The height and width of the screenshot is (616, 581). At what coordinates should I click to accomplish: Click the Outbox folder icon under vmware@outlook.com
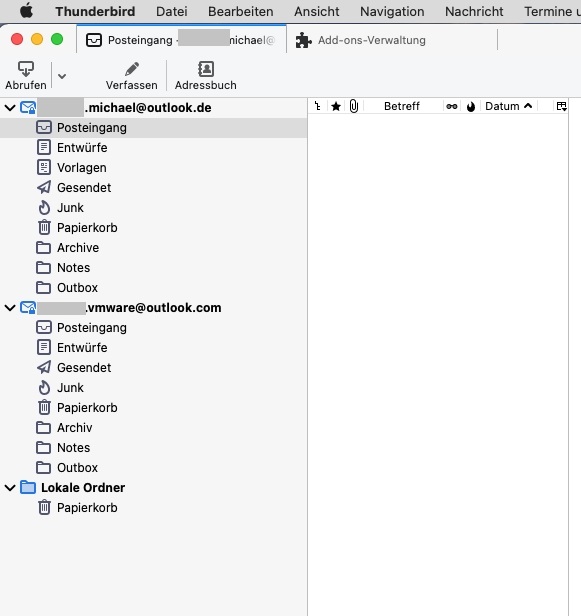(43, 468)
